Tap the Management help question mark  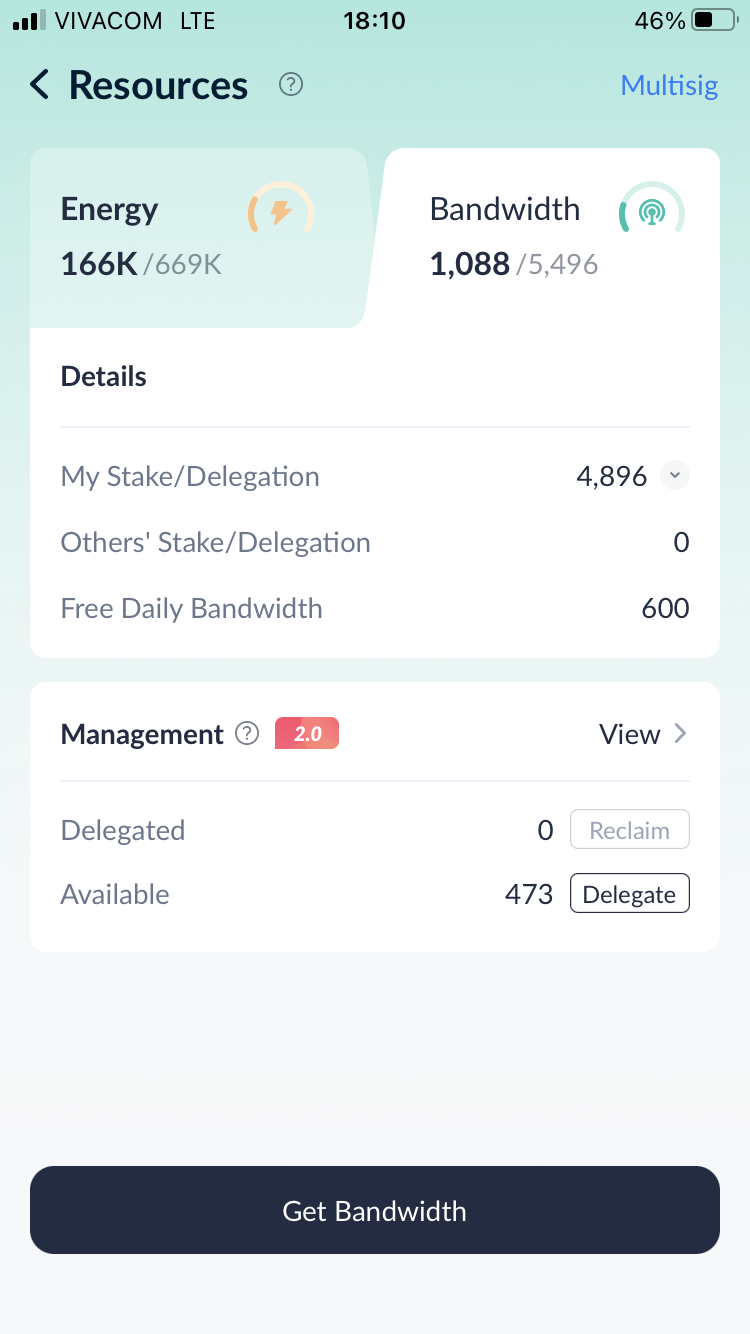(x=246, y=734)
